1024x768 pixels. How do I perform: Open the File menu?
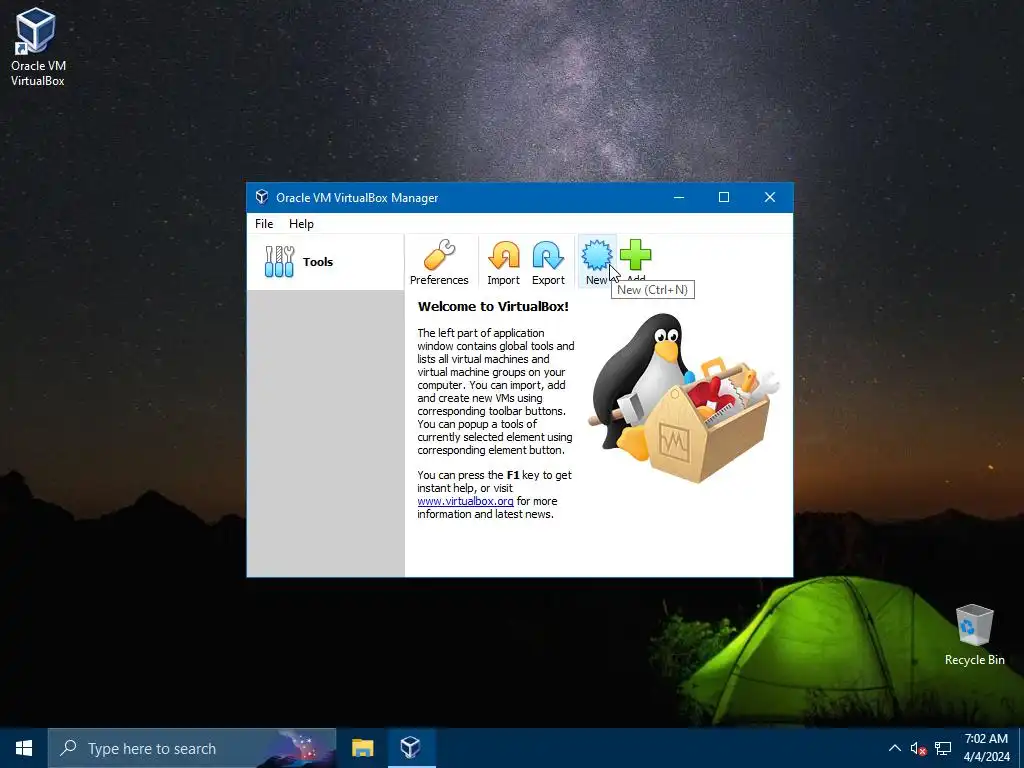coord(264,223)
